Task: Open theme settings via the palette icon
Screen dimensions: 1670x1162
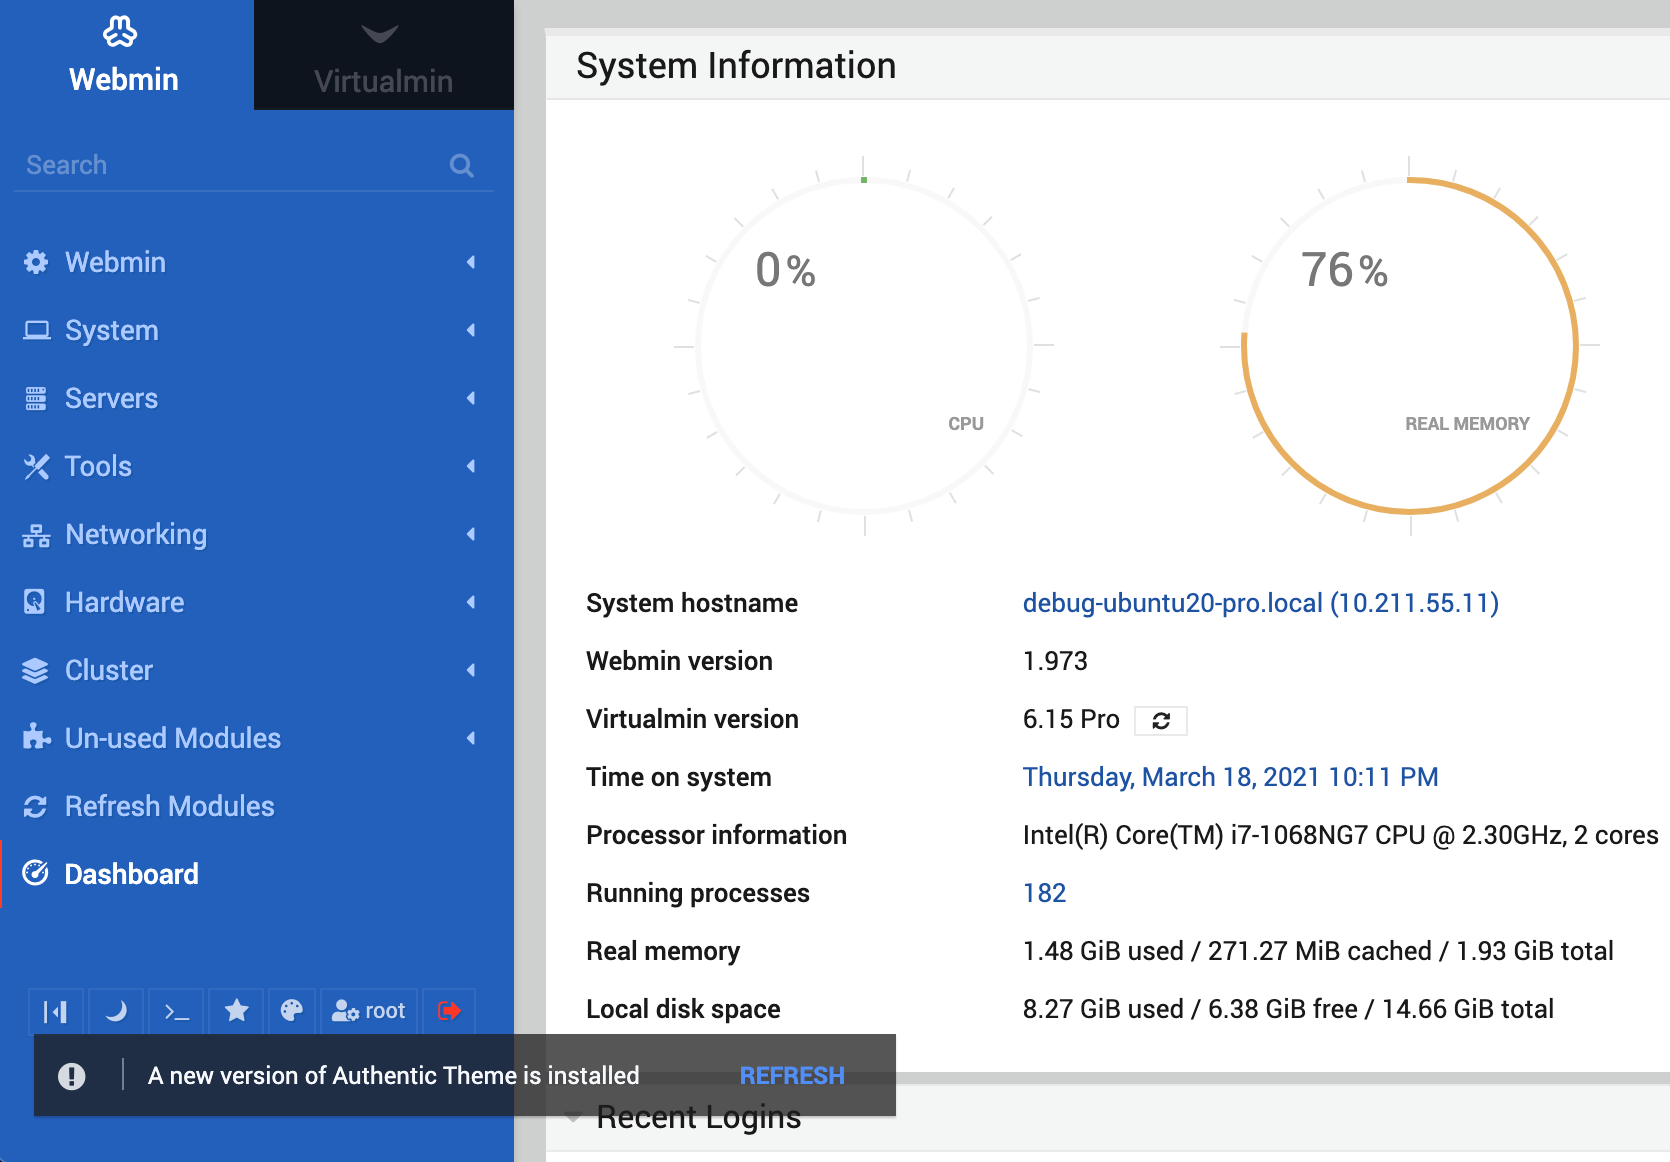Action: pos(291,1011)
